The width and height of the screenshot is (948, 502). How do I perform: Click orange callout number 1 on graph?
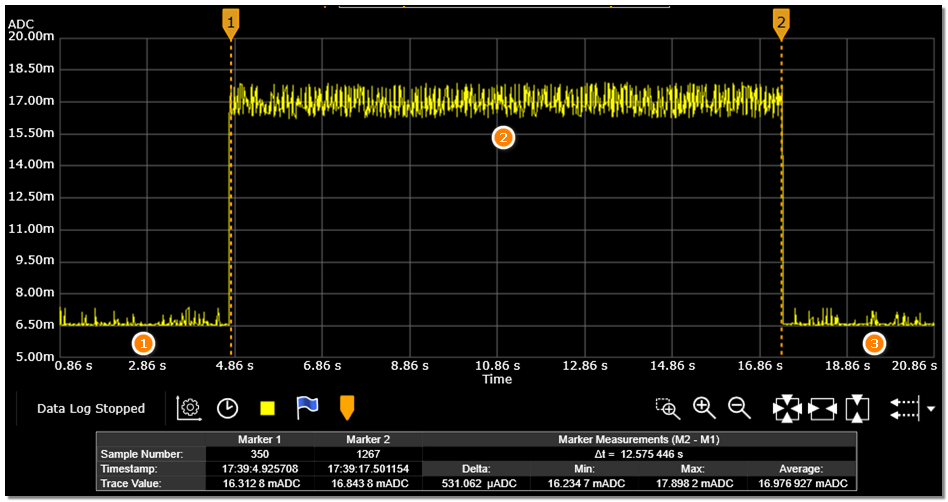[143, 343]
